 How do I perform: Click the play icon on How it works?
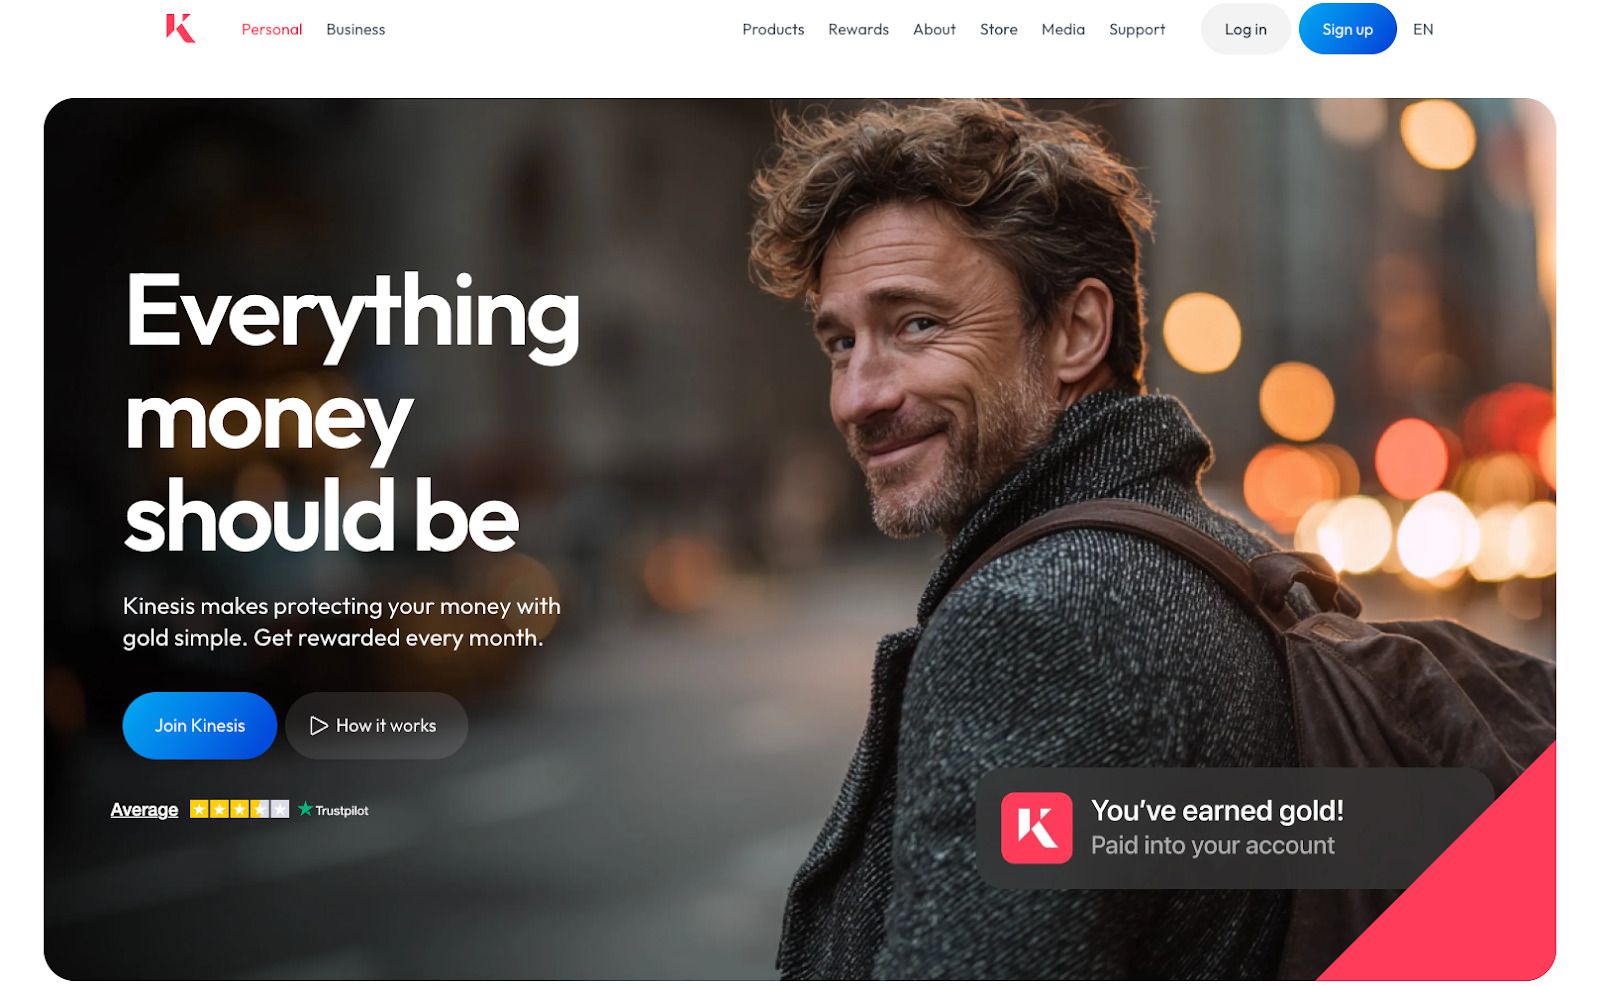pos(319,726)
